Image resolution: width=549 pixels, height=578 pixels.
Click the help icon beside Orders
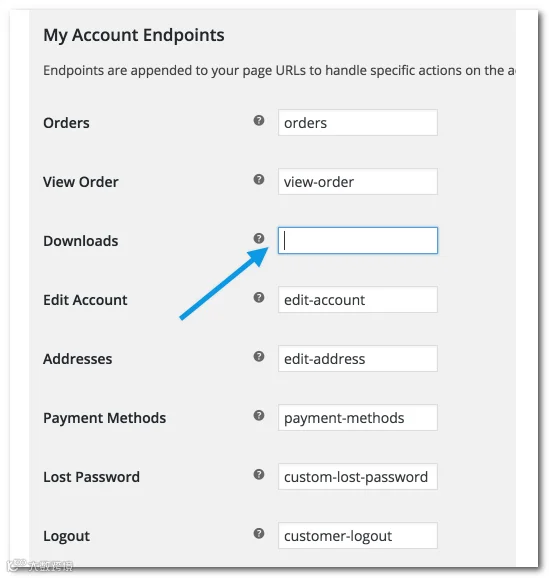(x=259, y=120)
